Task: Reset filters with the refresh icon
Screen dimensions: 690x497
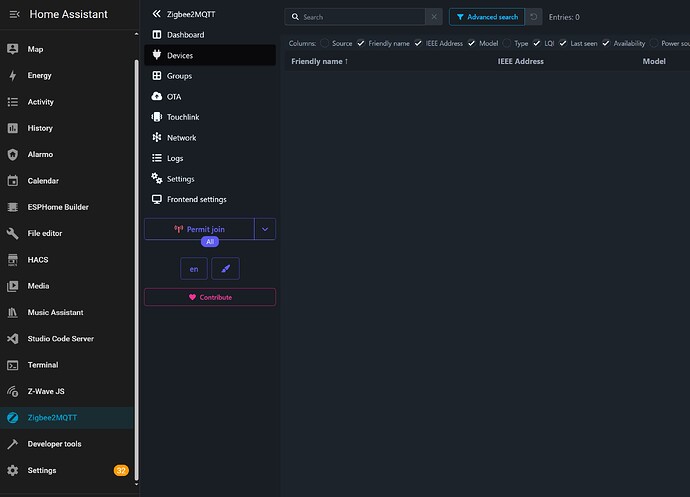Action: 533,17
